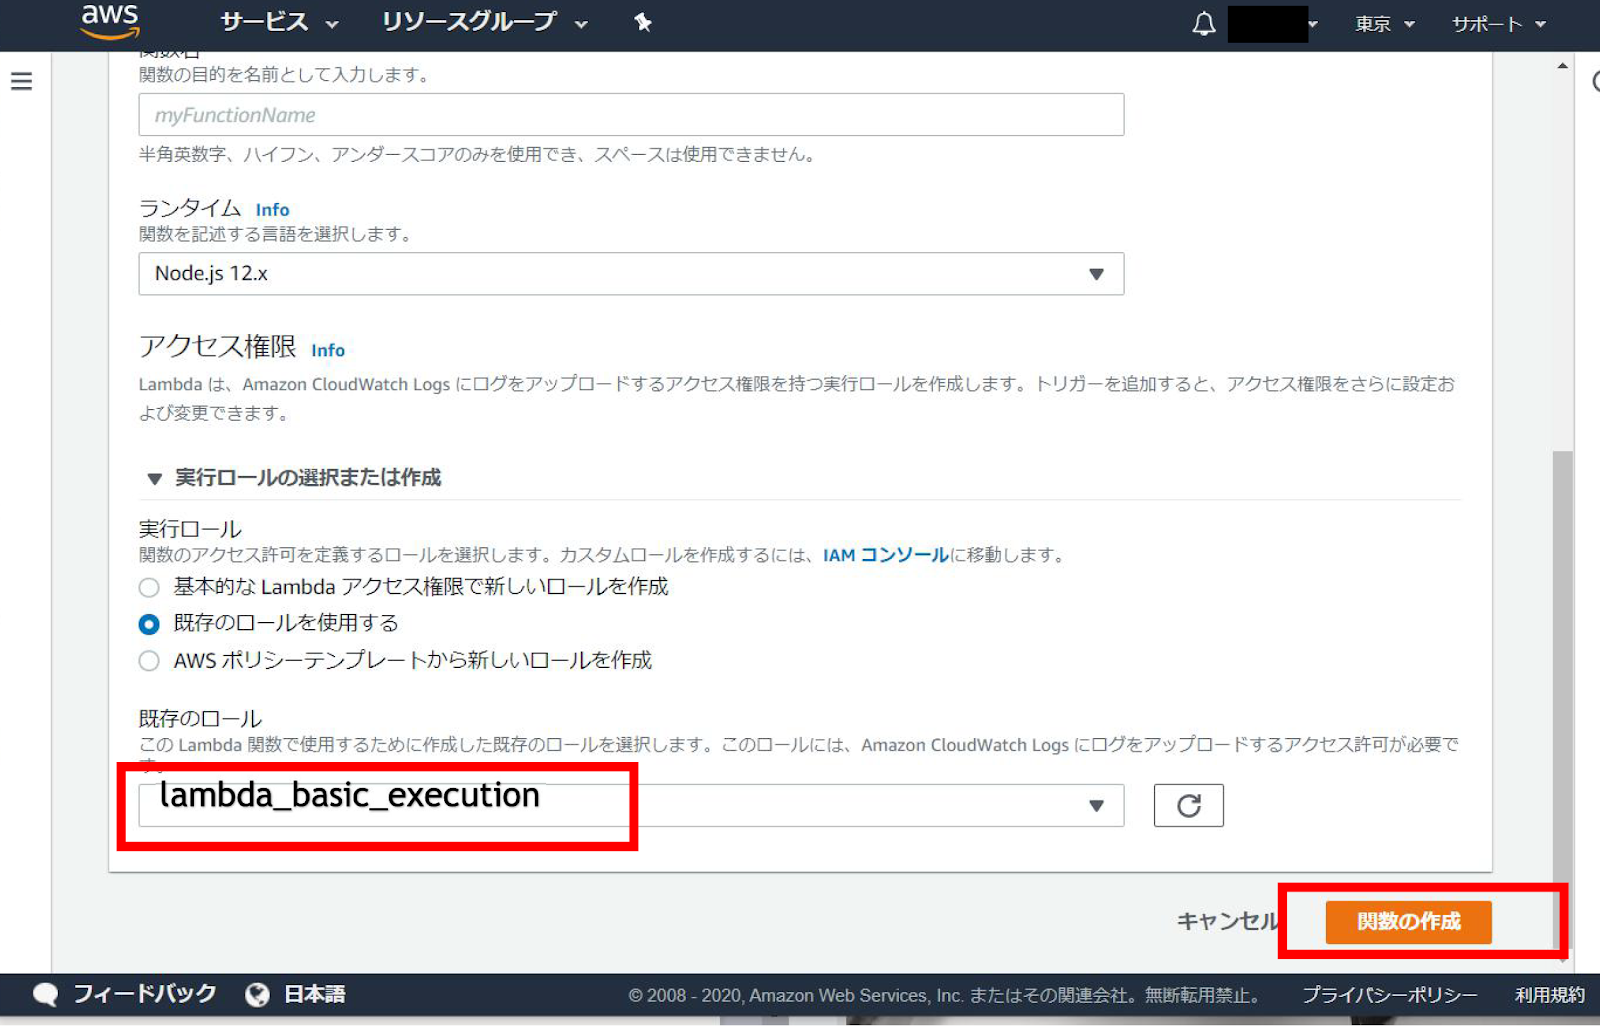This screenshot has width=1600, height=1026.
Task: Open the 利用規約 link
Action: point(1549,995)
